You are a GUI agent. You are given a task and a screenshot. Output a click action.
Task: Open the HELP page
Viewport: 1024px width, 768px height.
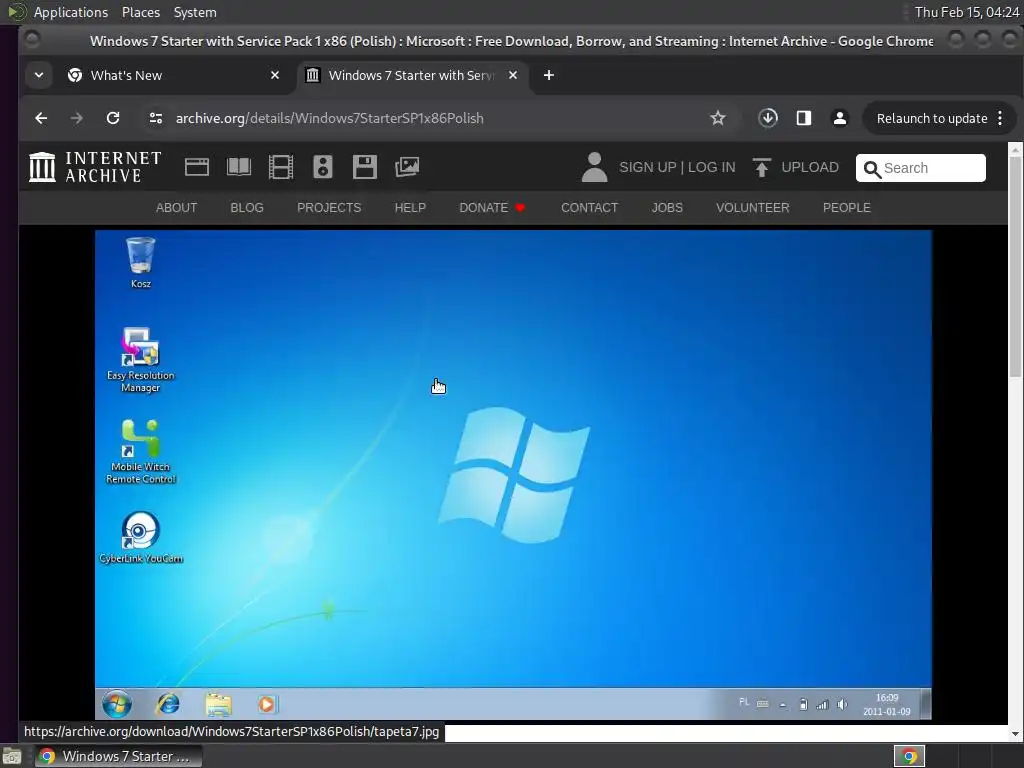point(410,208)
